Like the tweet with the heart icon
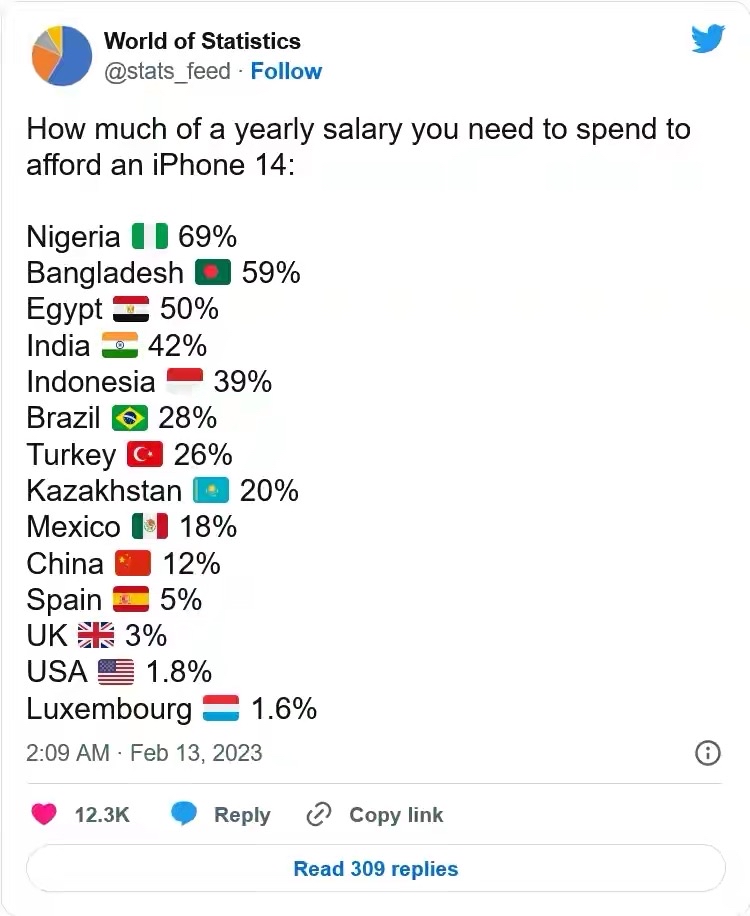This screenshot has width=750, height=916. click(x=44, y=814)
